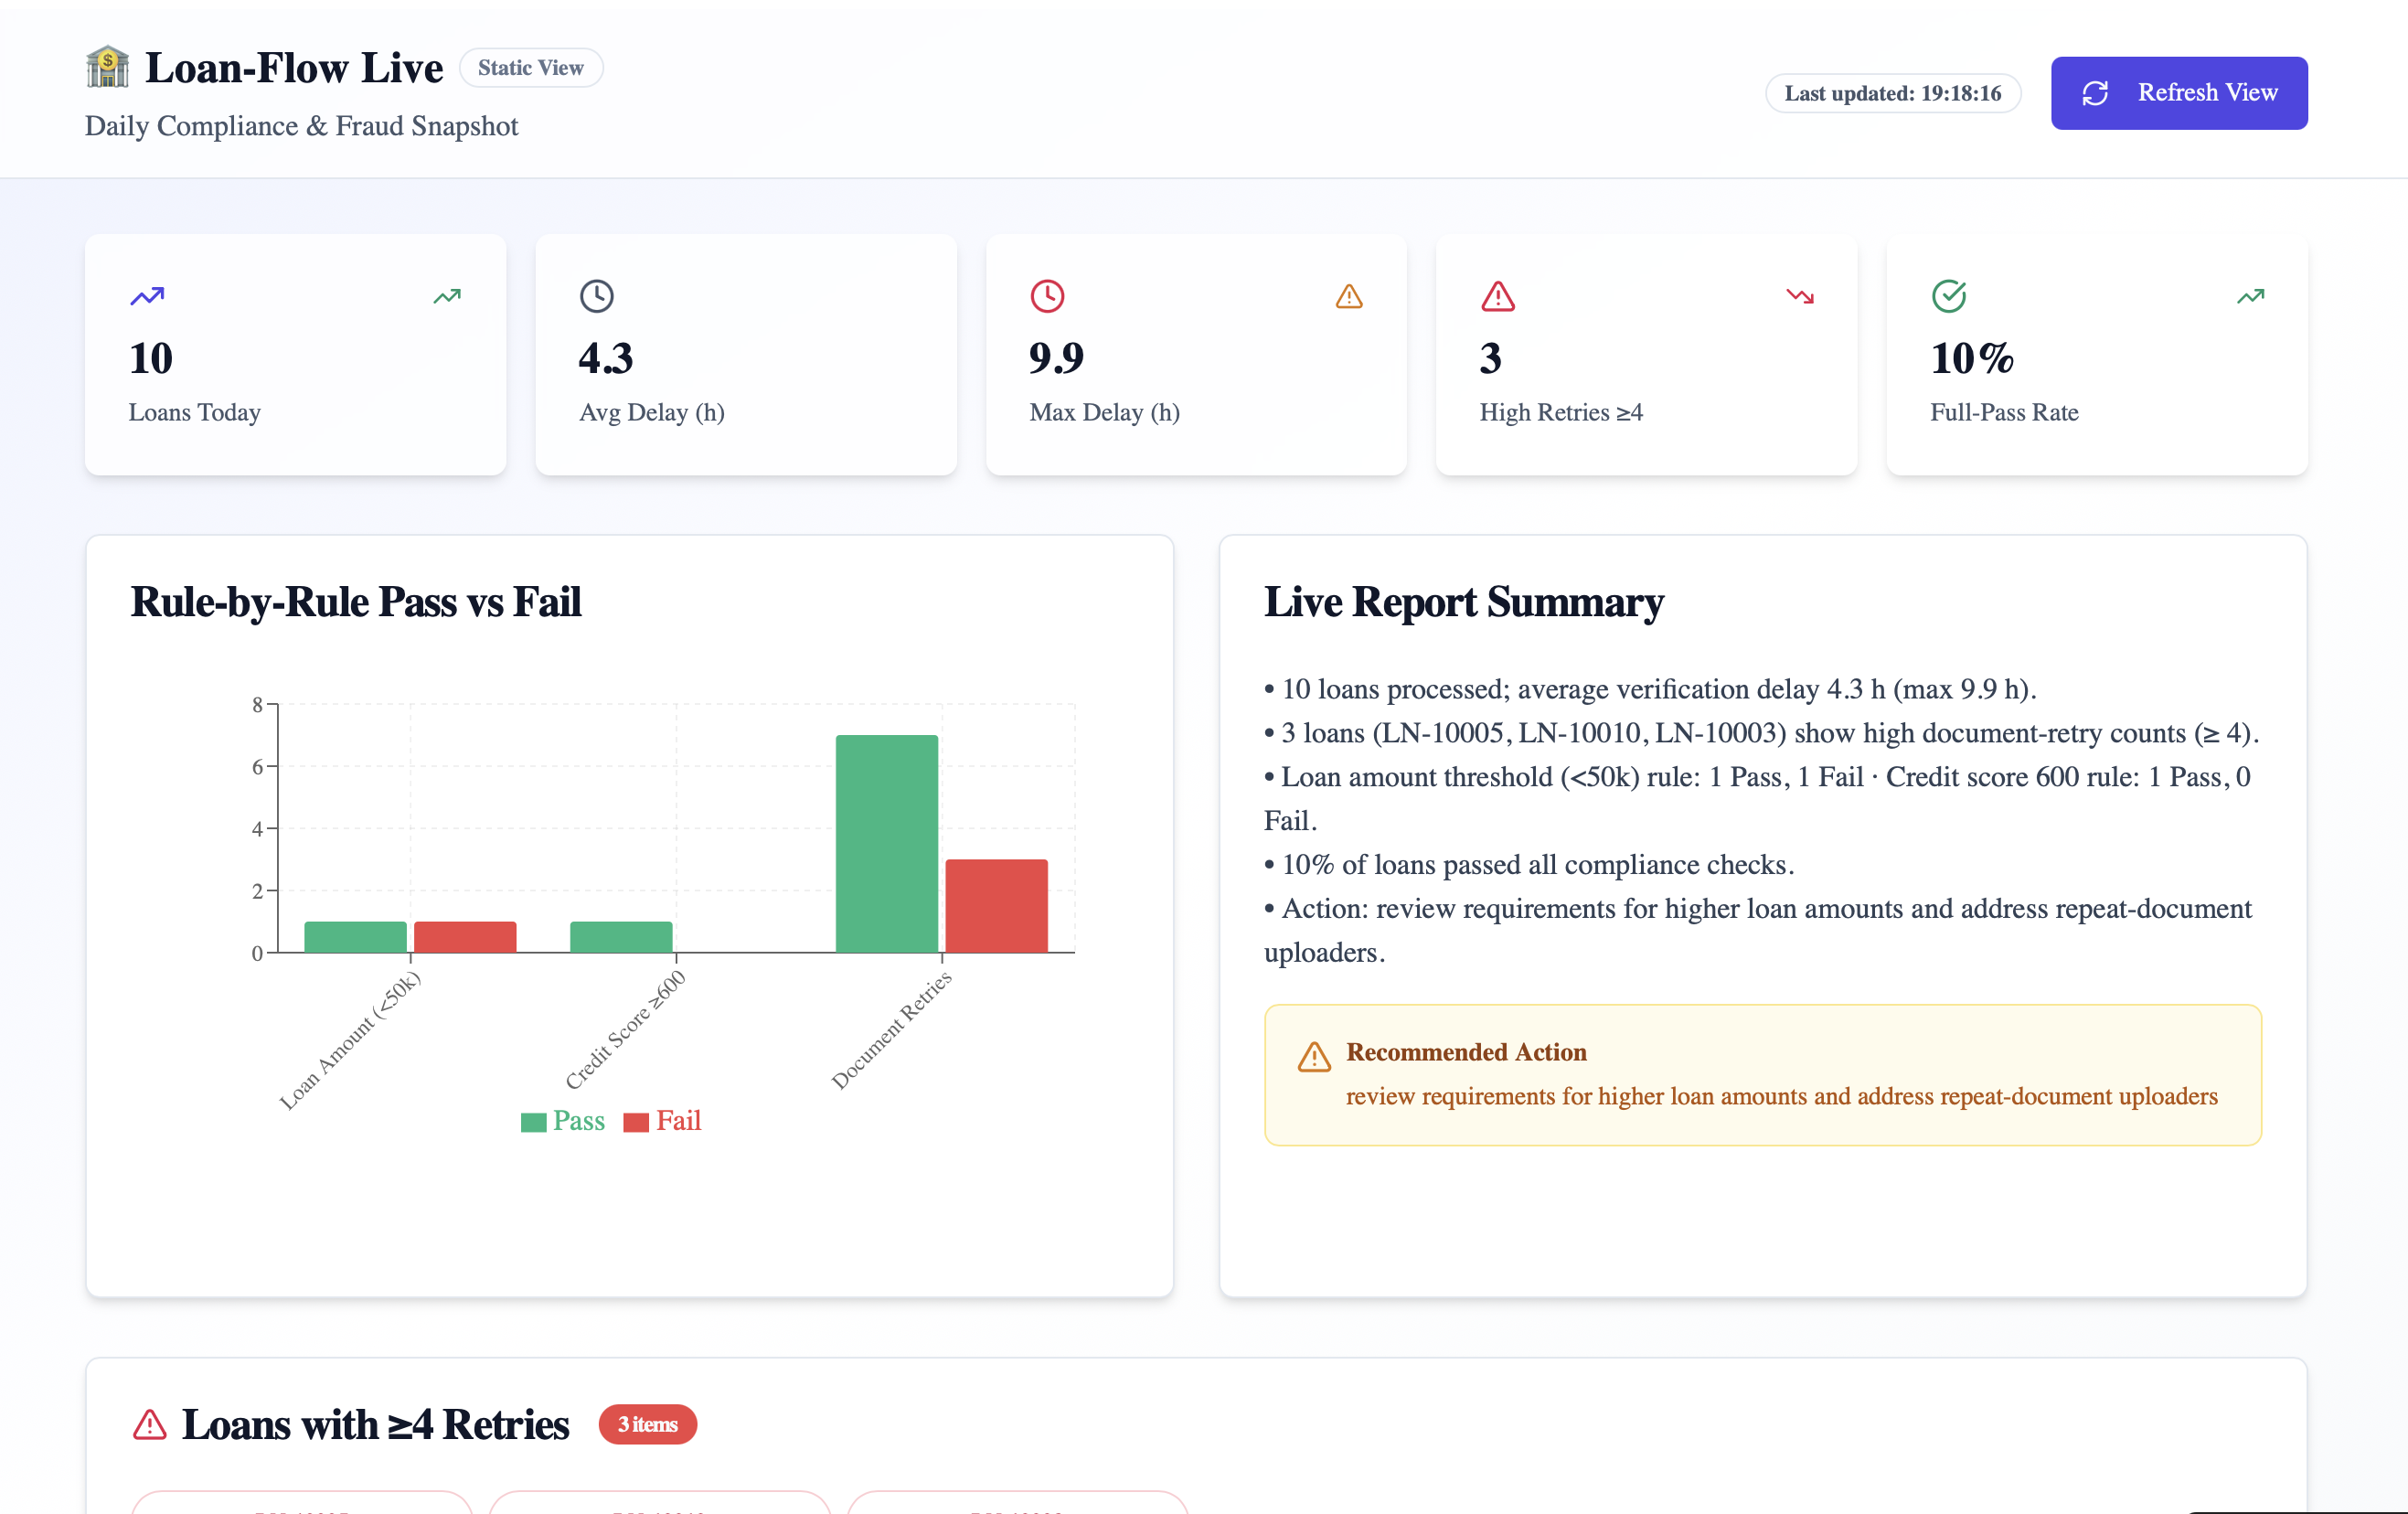Click the Last updated timestamp pill
The image size is (2408, 1514).
coord(1892,93)
